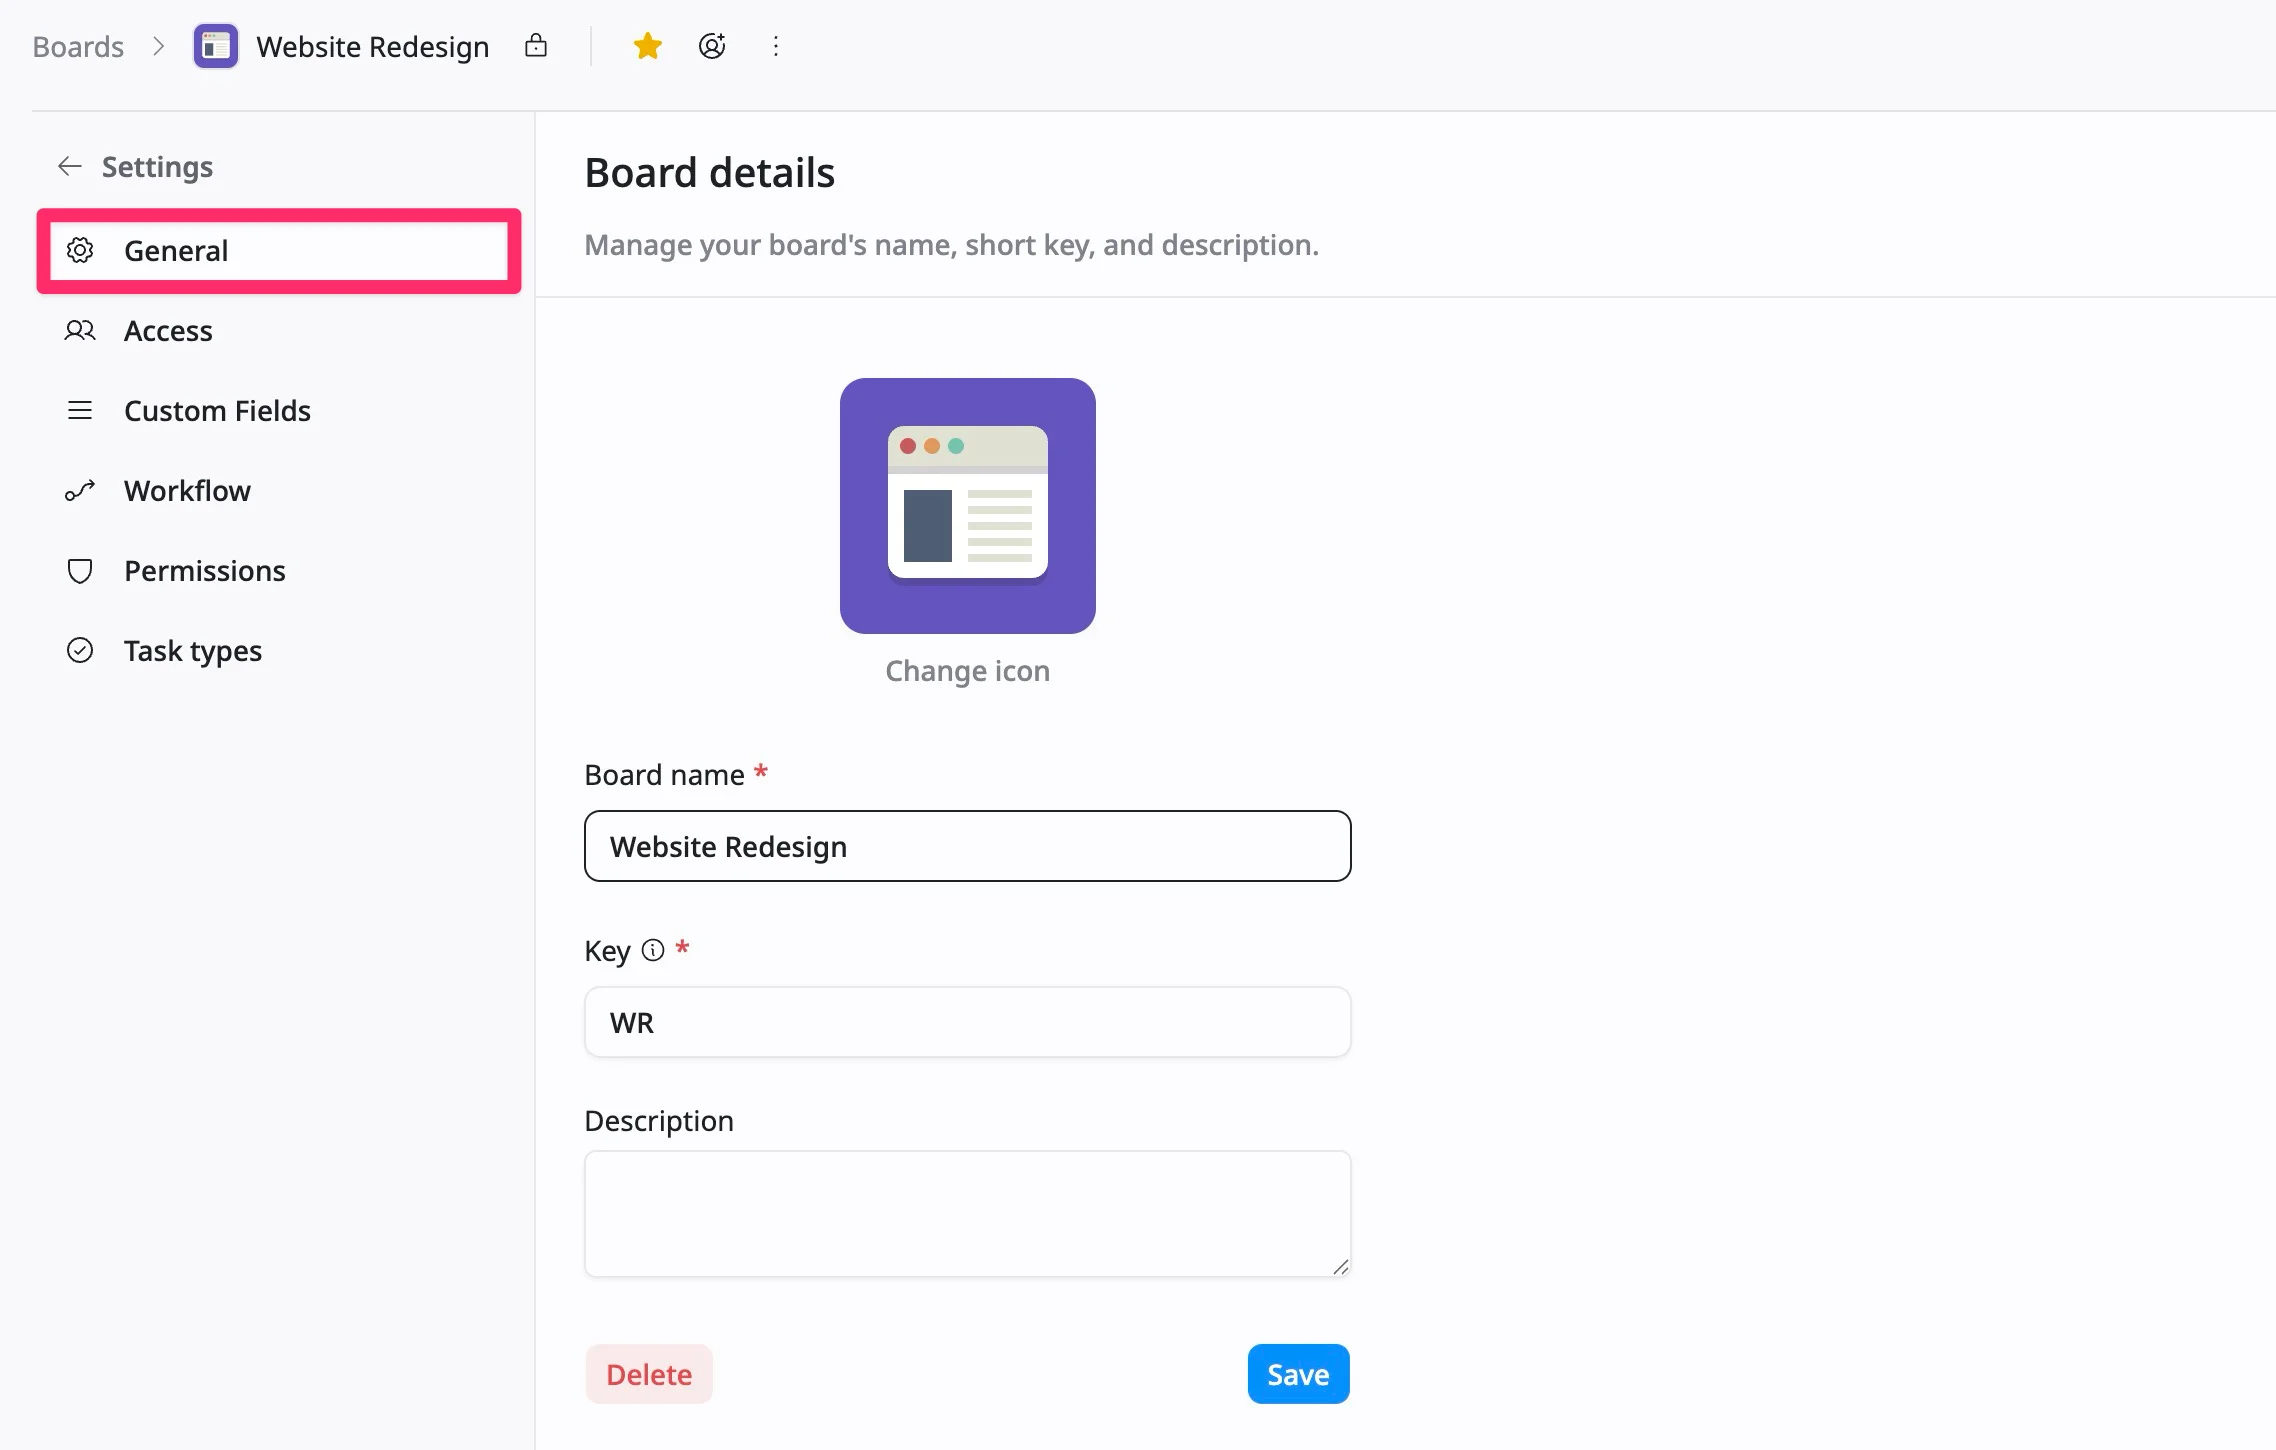Image resolution: width=2276 pixels, height=1450 pixels.
Task: Click the Boards breadcrumb link
Action: pos(78,47)
